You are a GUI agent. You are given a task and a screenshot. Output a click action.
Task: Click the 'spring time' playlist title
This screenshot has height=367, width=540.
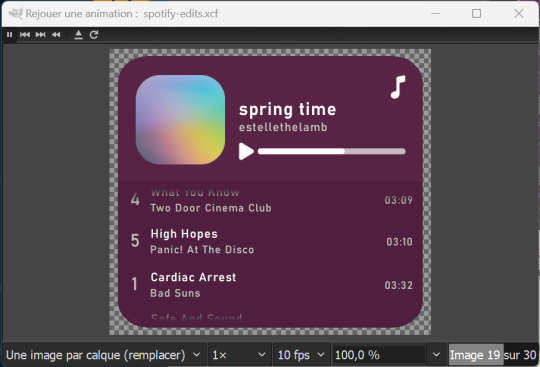coord(288,110)
